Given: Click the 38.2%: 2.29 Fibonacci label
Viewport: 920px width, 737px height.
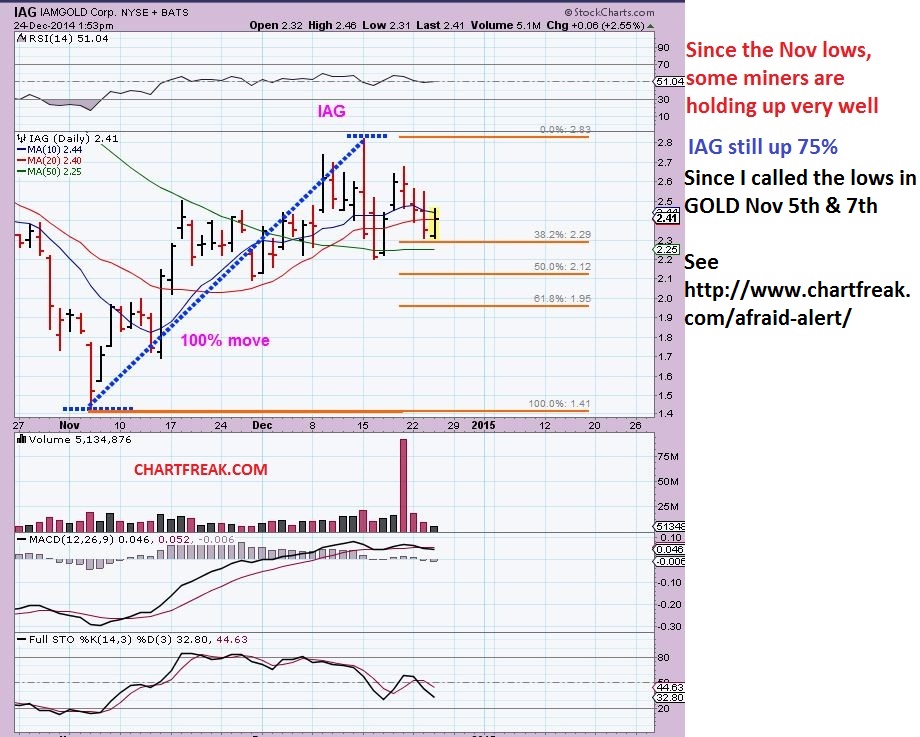Looking at the screenshot, I should pyautogui.click(x=562, y=235).
